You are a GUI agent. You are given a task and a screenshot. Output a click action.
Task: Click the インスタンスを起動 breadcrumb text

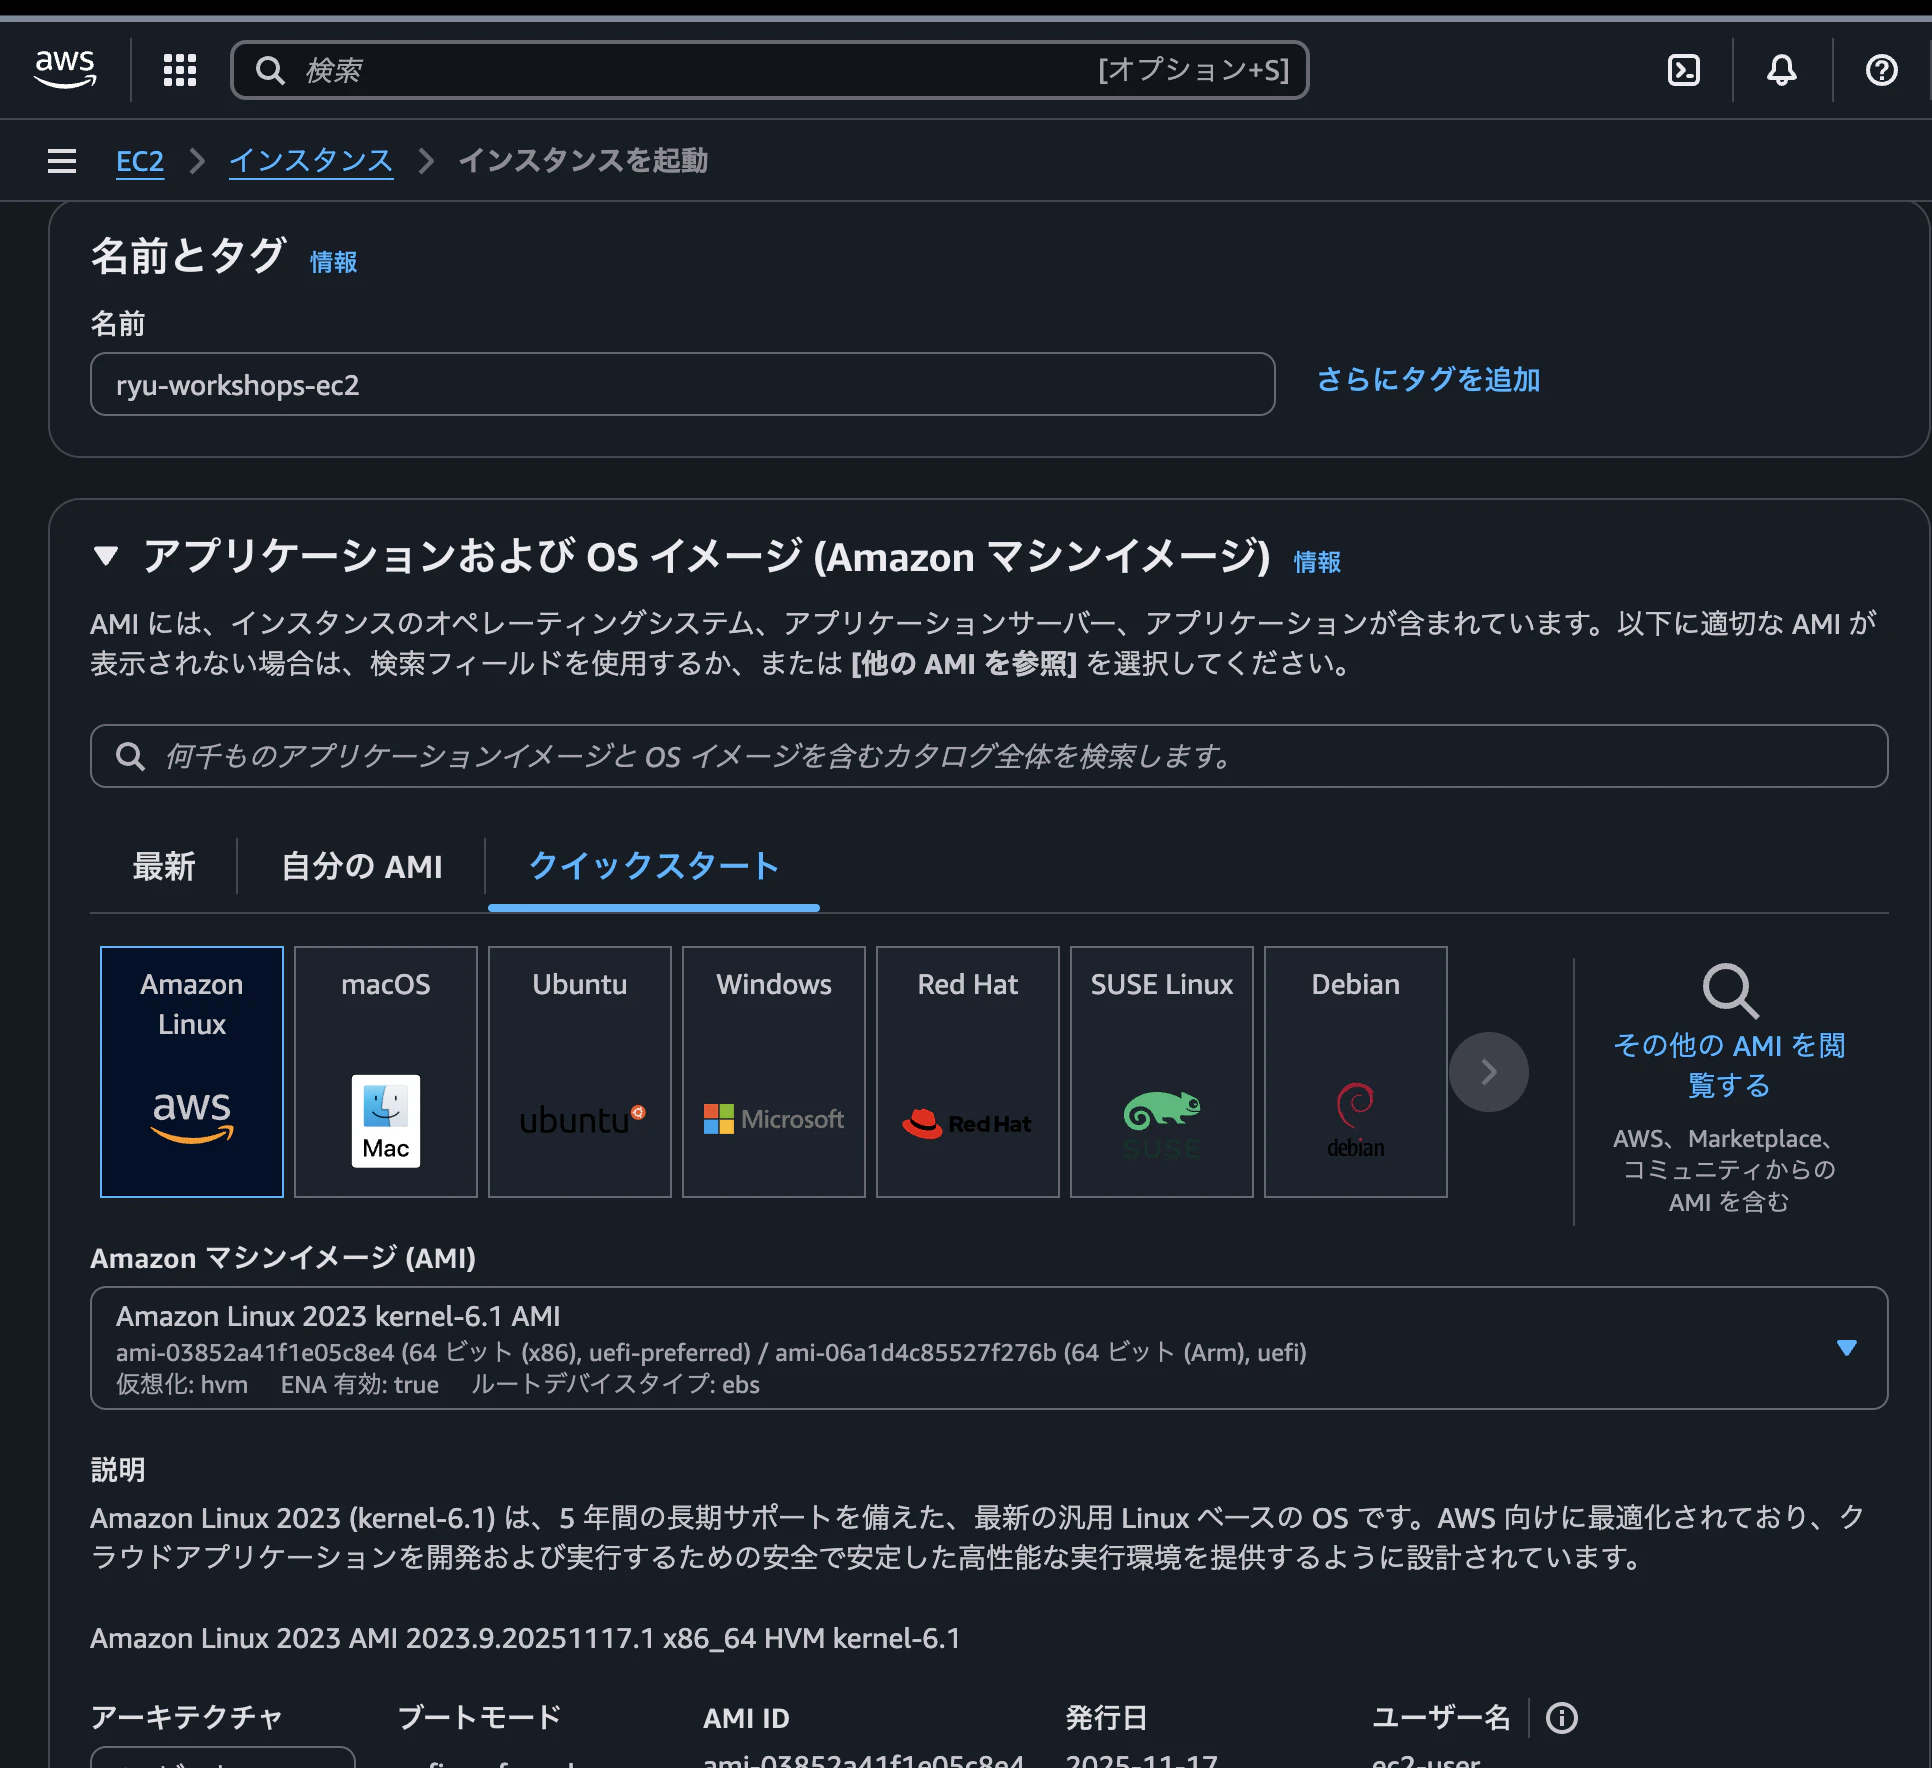pyautogui.click(x=583, y=161)
